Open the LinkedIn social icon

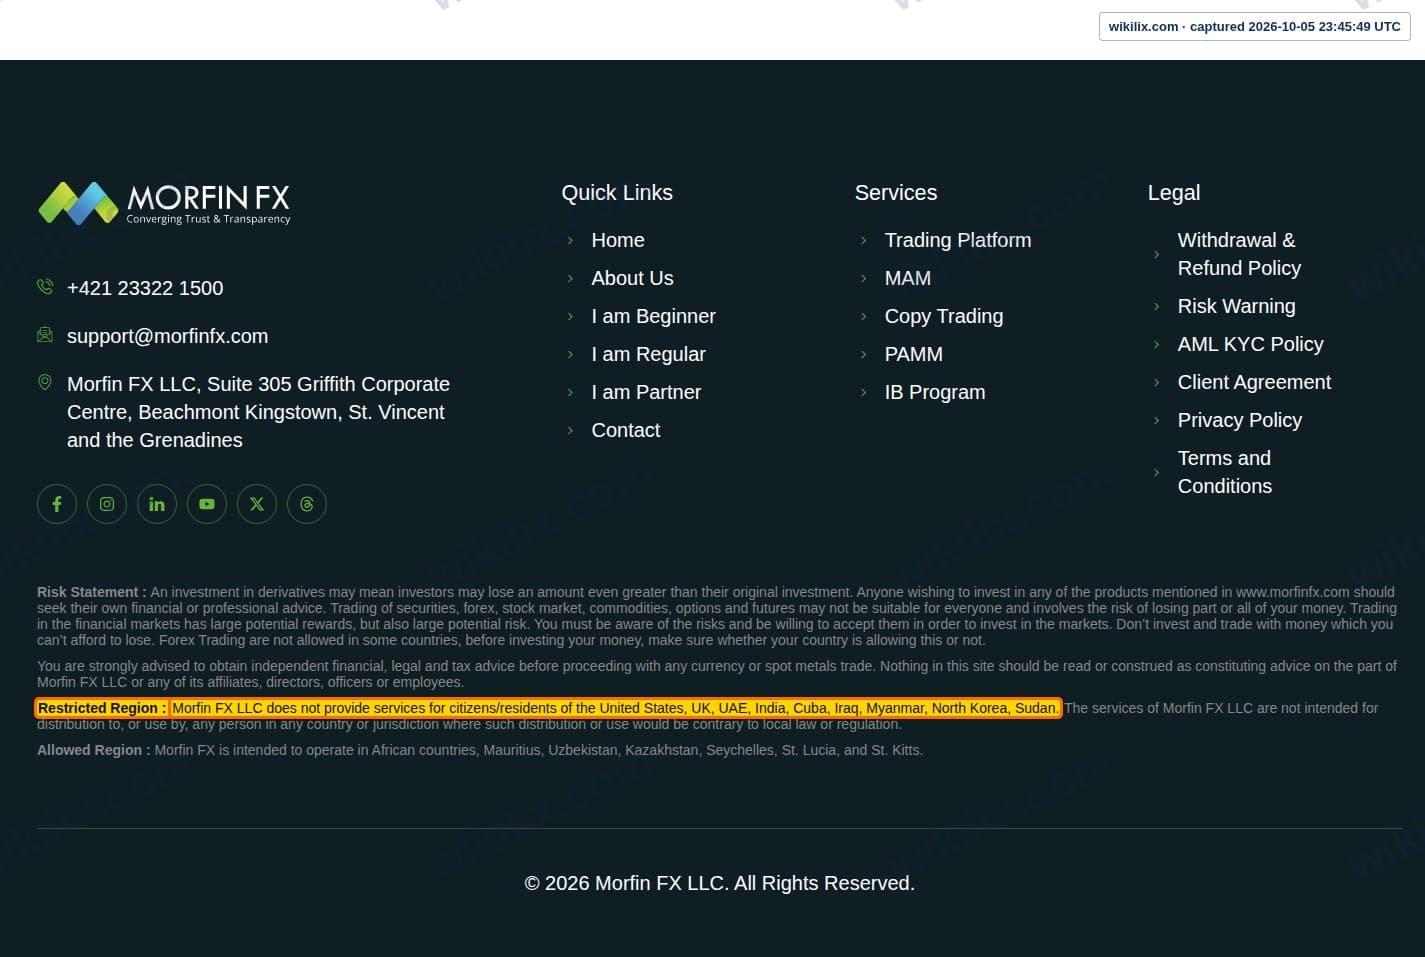pyautogui.click(x=157, y=504)
